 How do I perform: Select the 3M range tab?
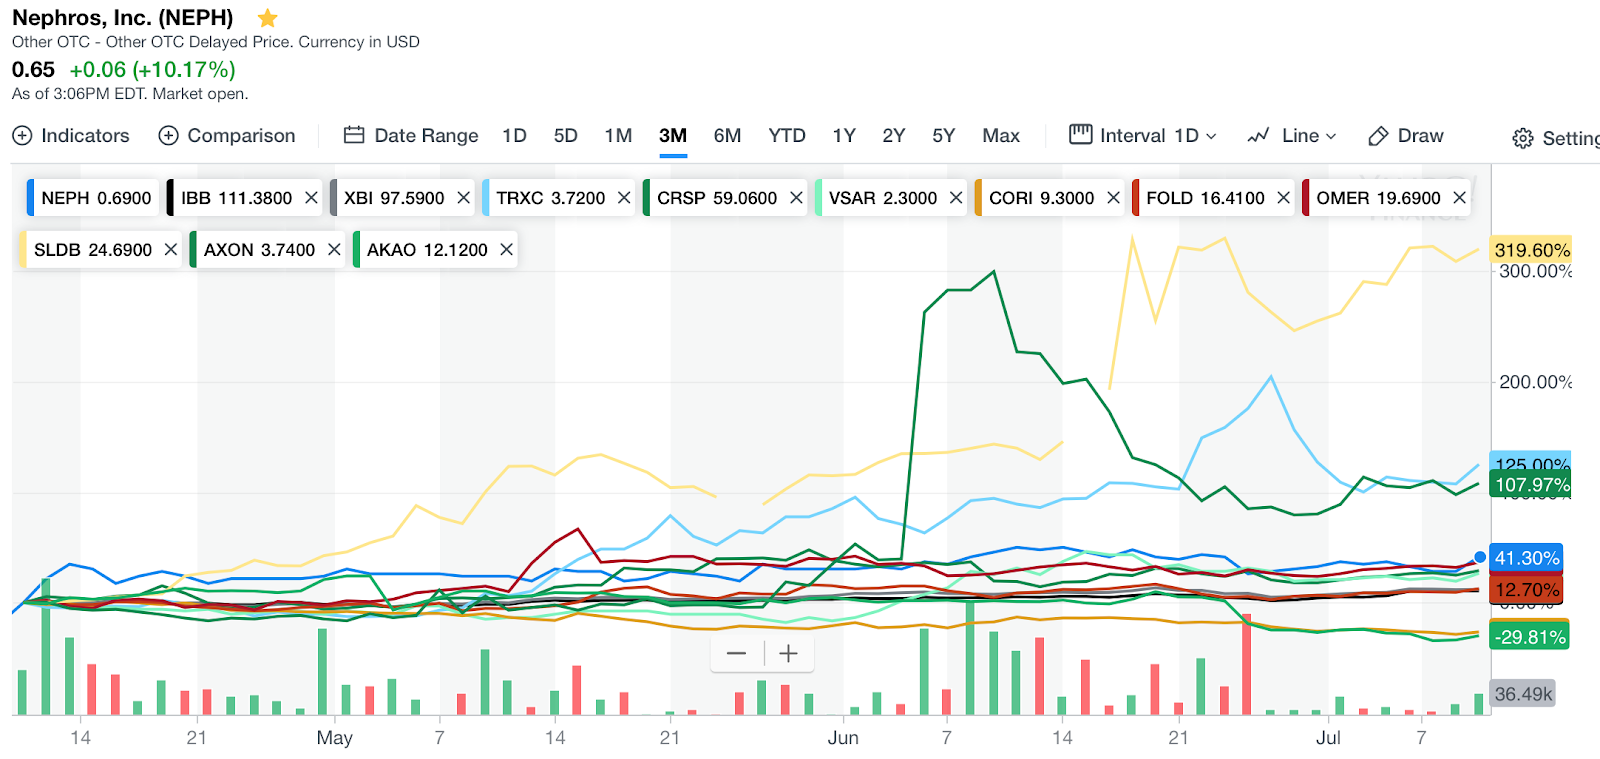click(673, 135)
